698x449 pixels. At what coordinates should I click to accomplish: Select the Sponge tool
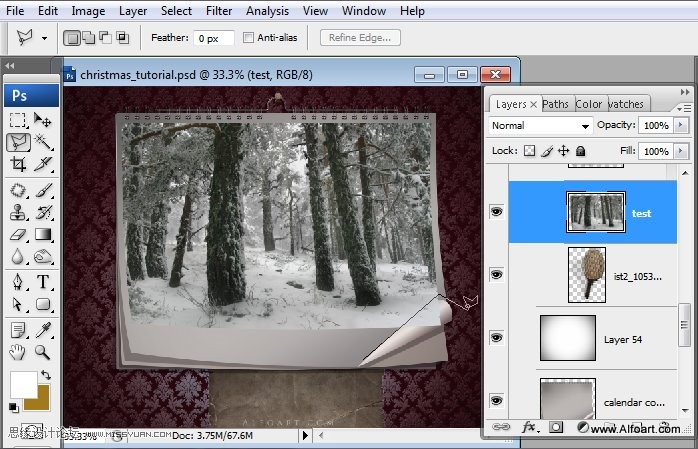click(x=43, y=256)
